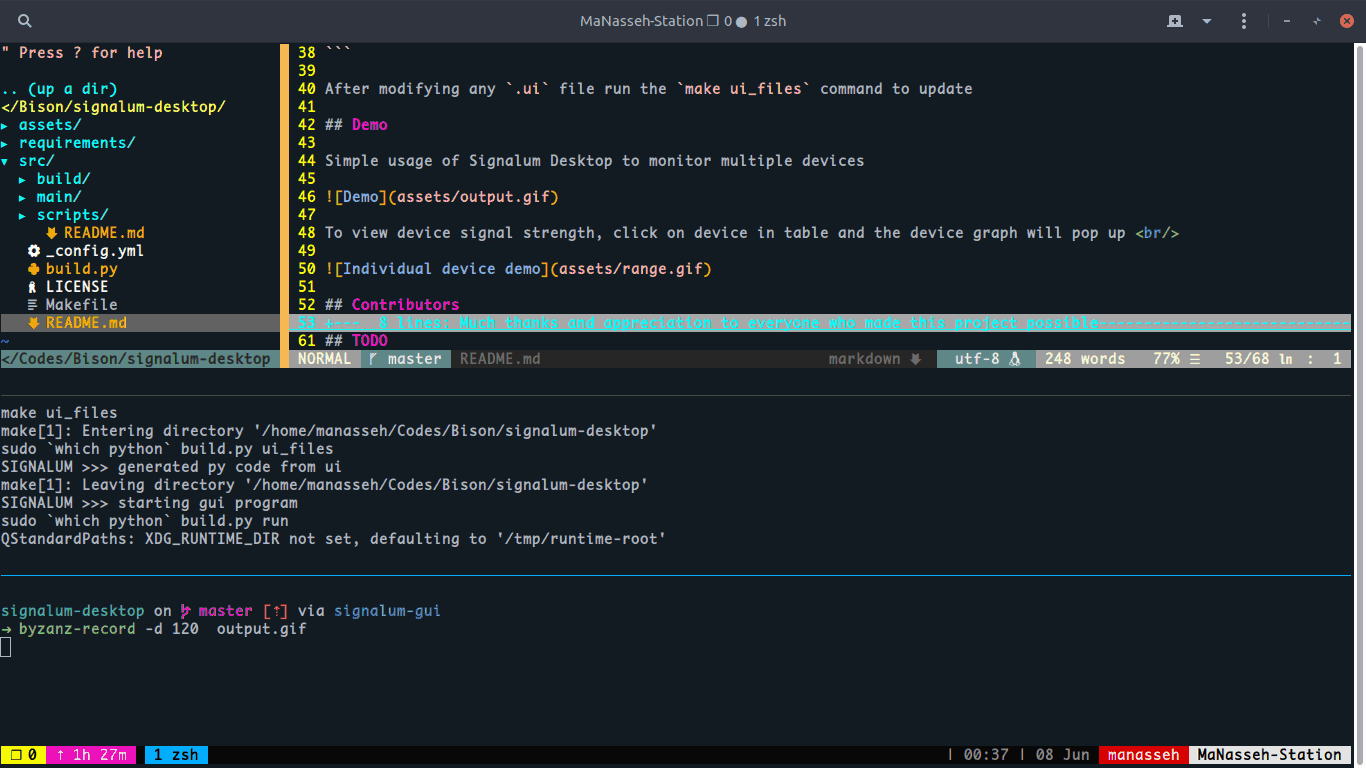Click the window title 'MaNasseh-Station'
This screenshot has height=768, width=1366.
641,21
